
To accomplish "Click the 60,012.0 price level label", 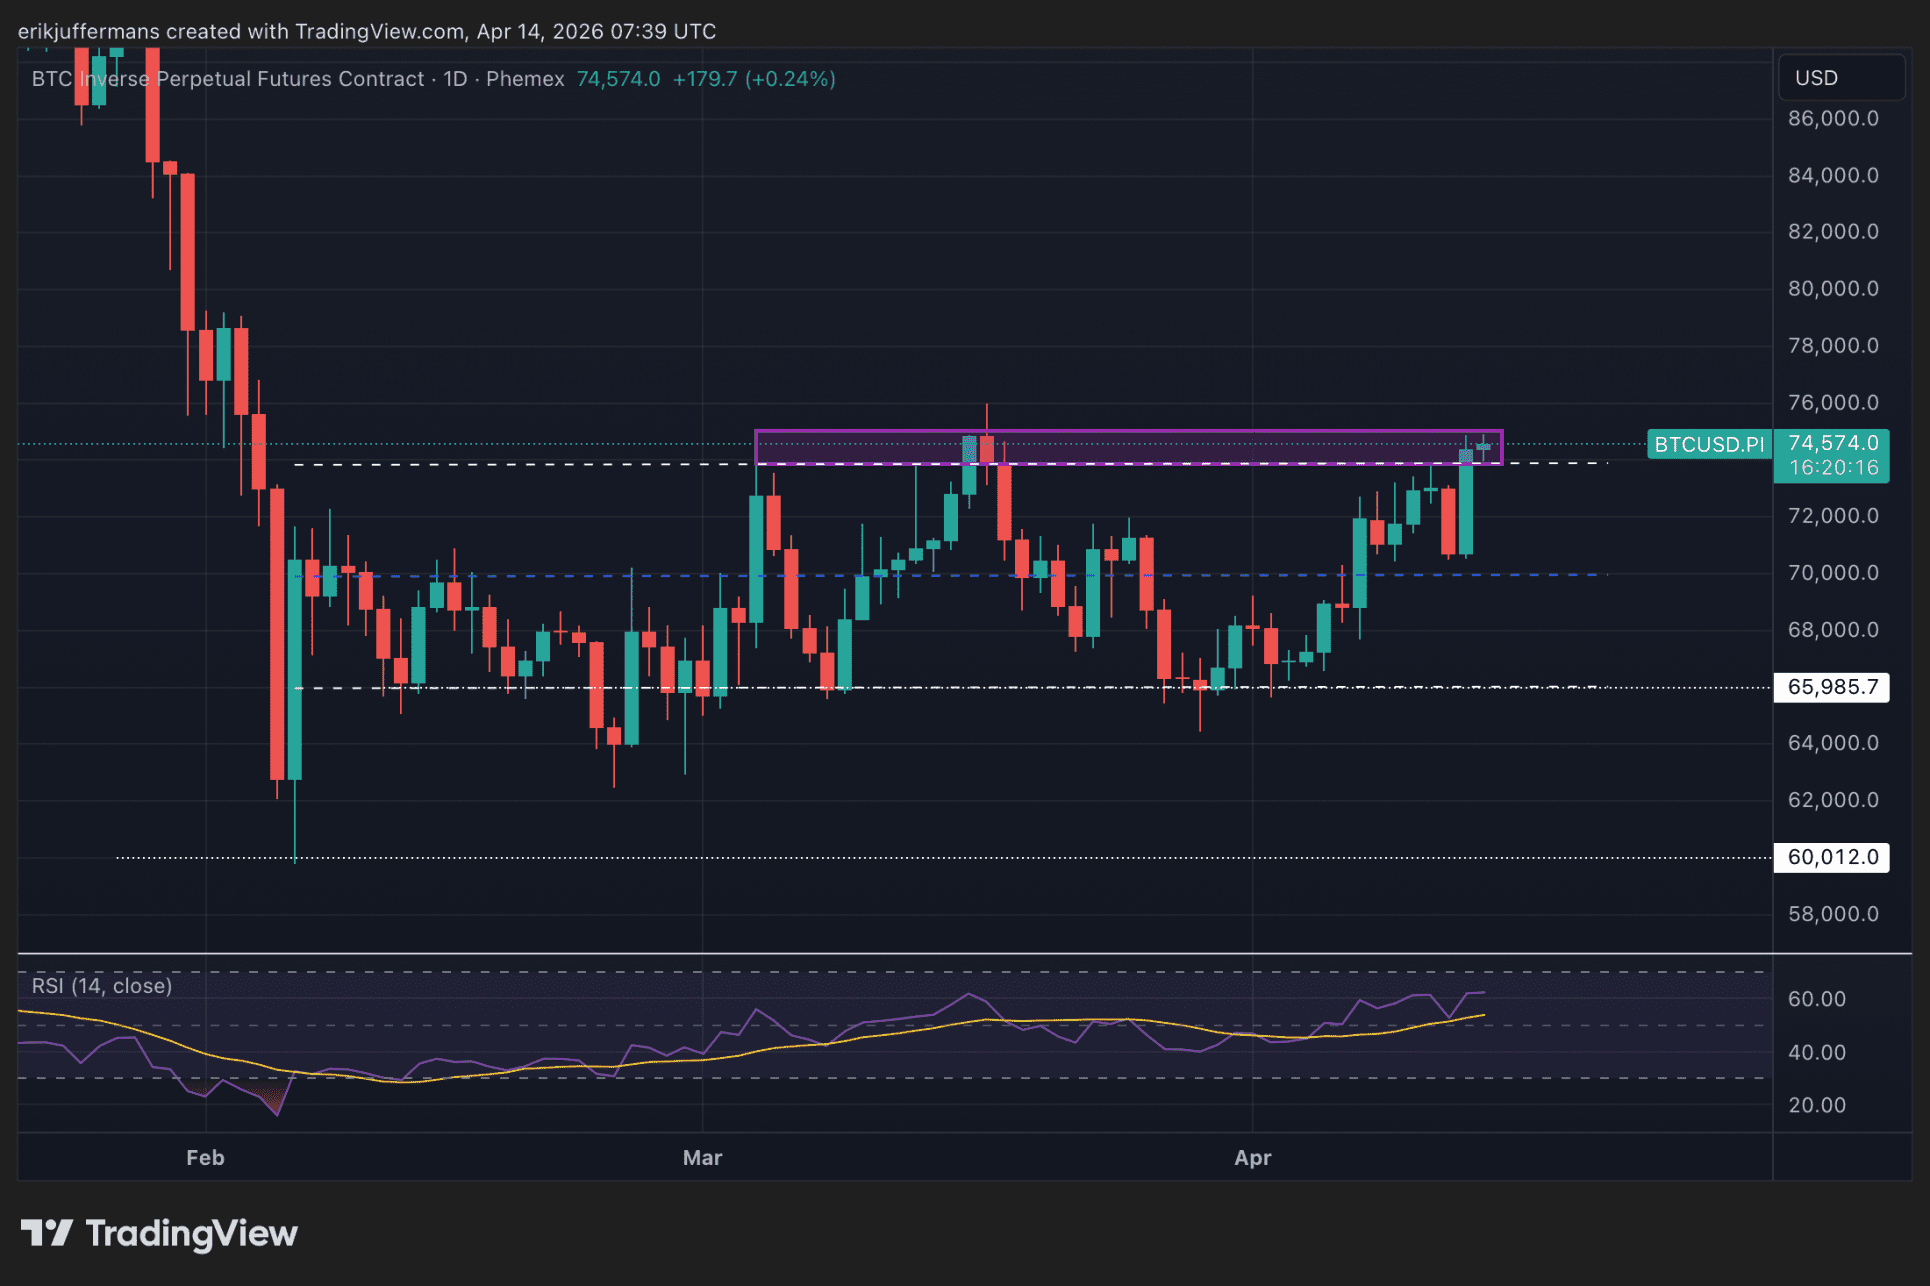I will click(1832, 857).
